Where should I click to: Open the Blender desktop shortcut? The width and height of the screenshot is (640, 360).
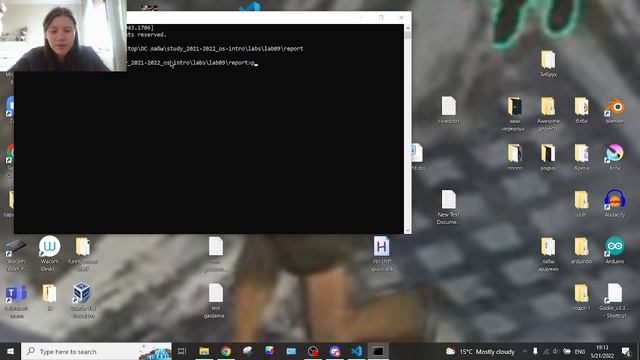615,111
